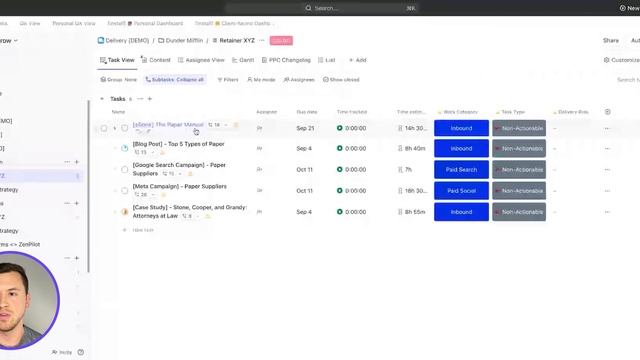Click the New button in top bar
This screenshot has width=640, height=360.
(x=629, y=8)
